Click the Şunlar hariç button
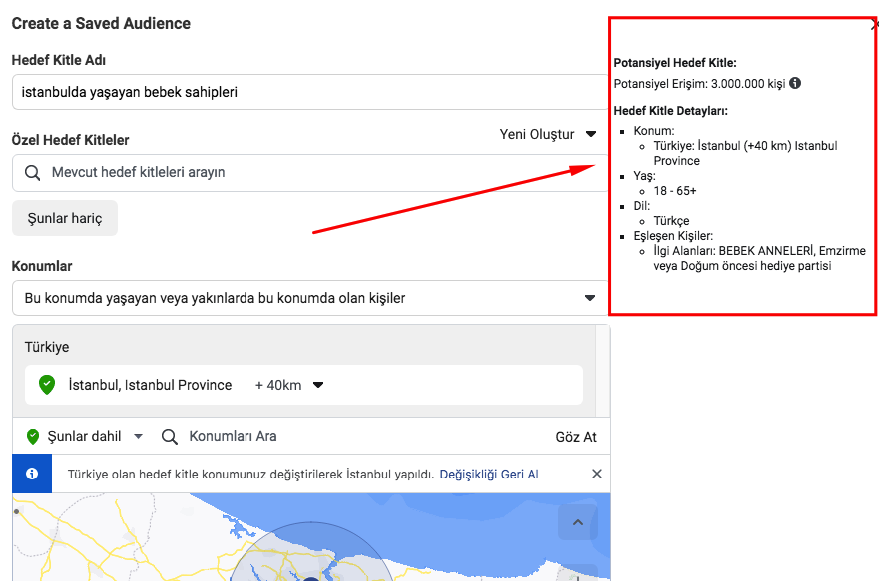The width and height of the screenshot is (879, 581). (65, 218)
